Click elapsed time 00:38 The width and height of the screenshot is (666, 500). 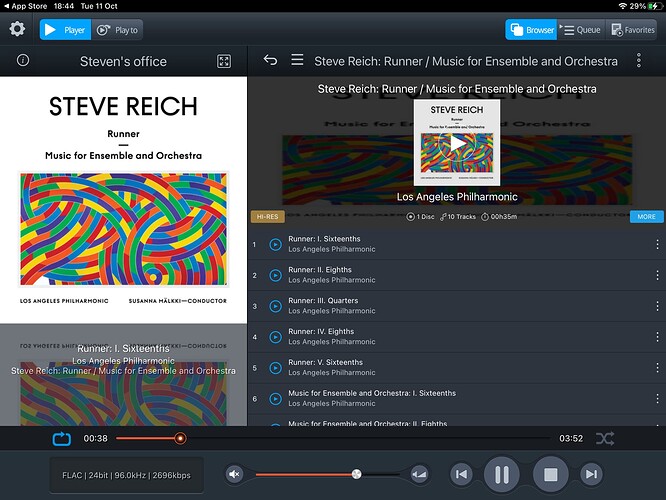click(96, 438)
